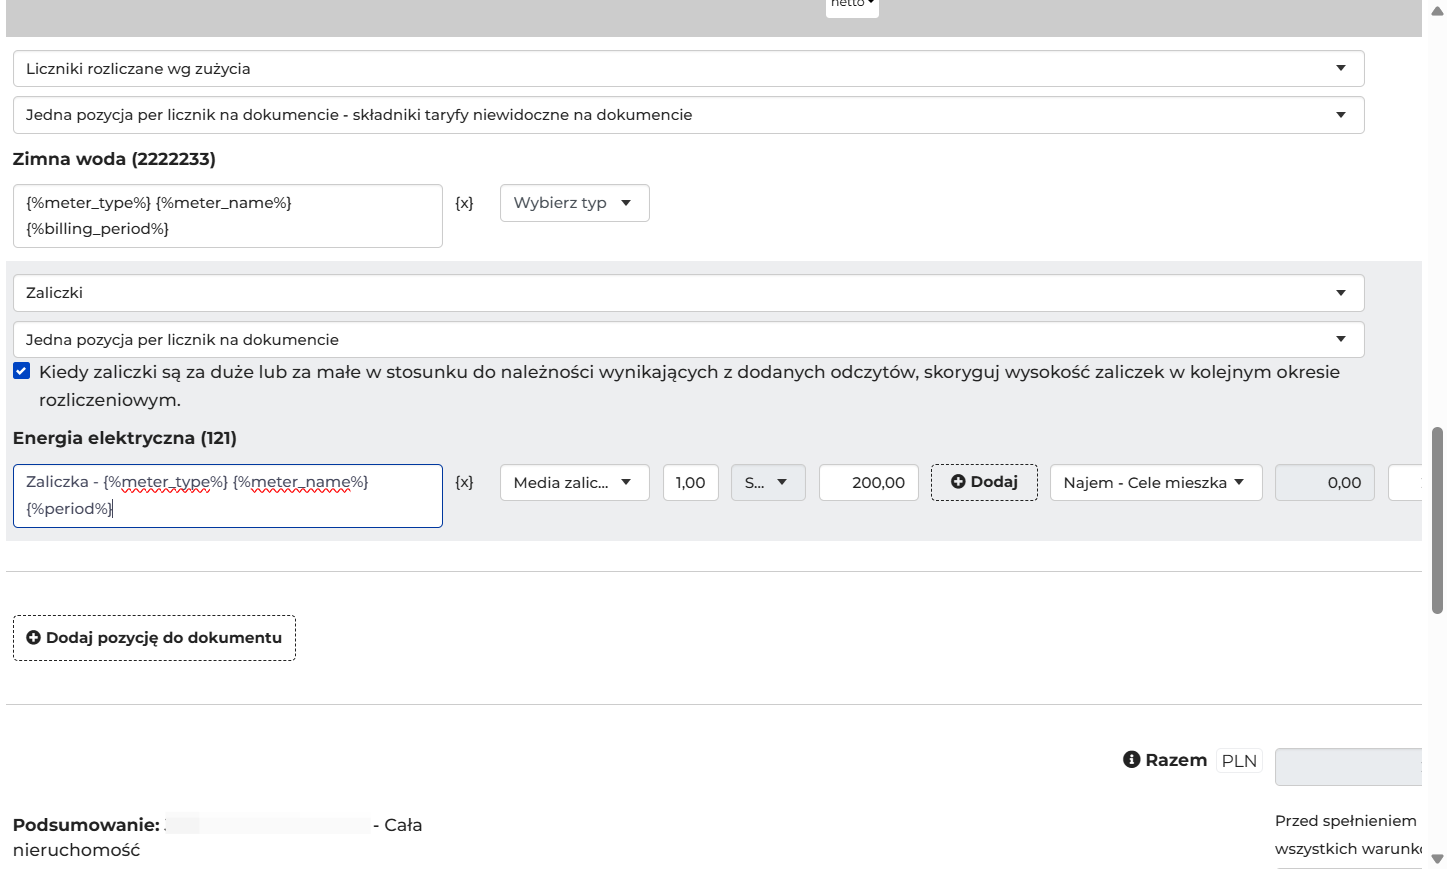Expand the 'Zaliczki' dropdown

688,293
